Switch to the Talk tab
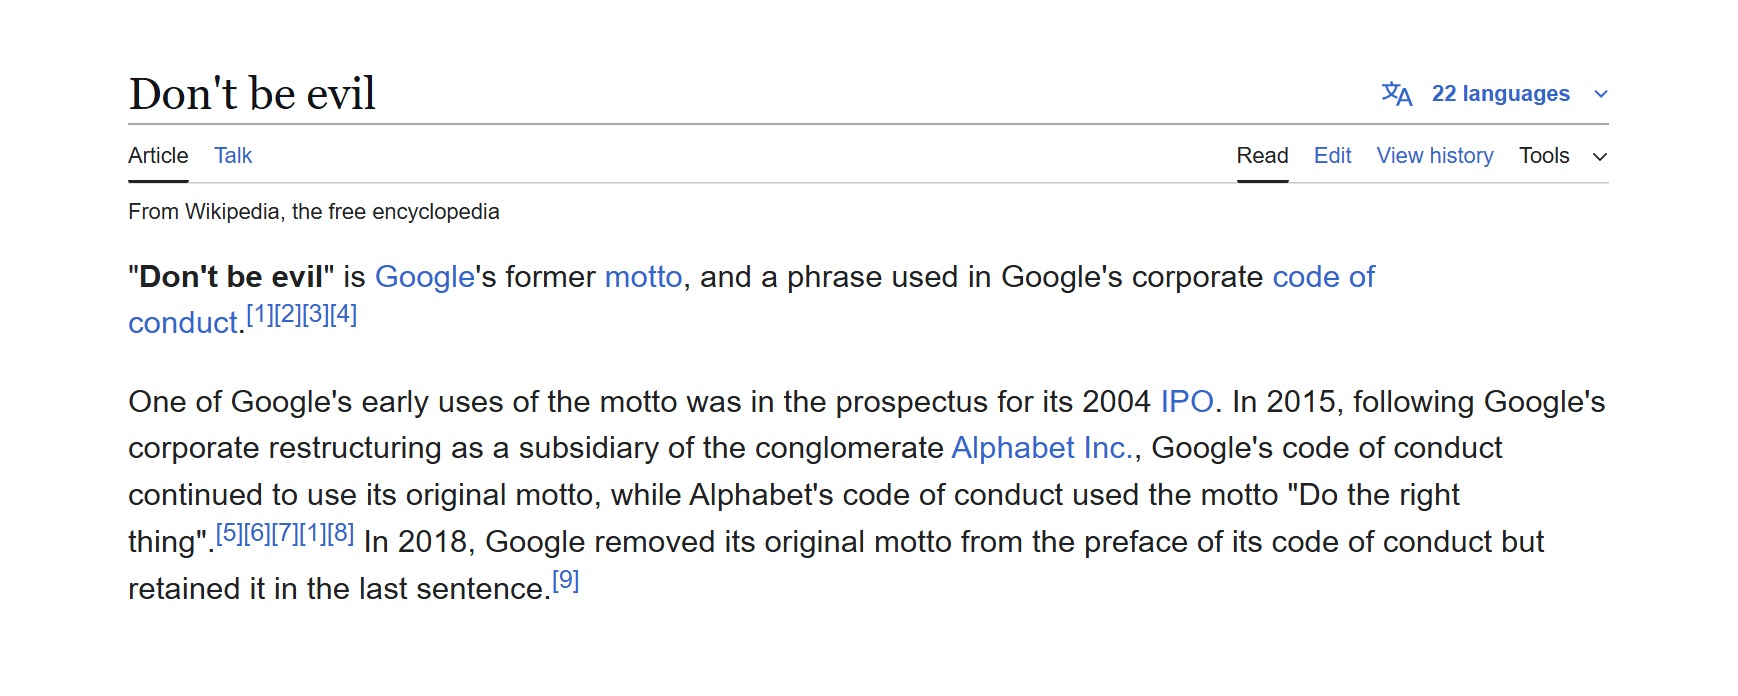This screenshot has height=696, width=1738. click(233, 156)
